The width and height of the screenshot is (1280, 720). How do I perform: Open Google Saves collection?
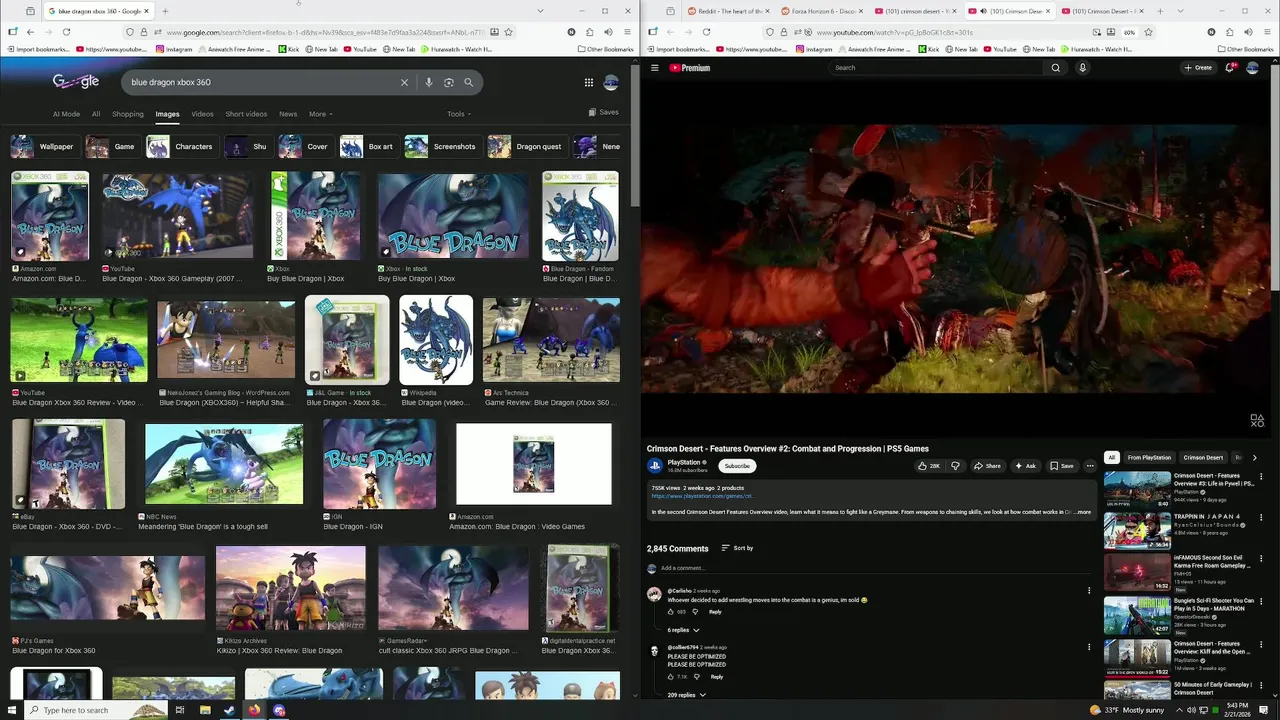point(604,112)
